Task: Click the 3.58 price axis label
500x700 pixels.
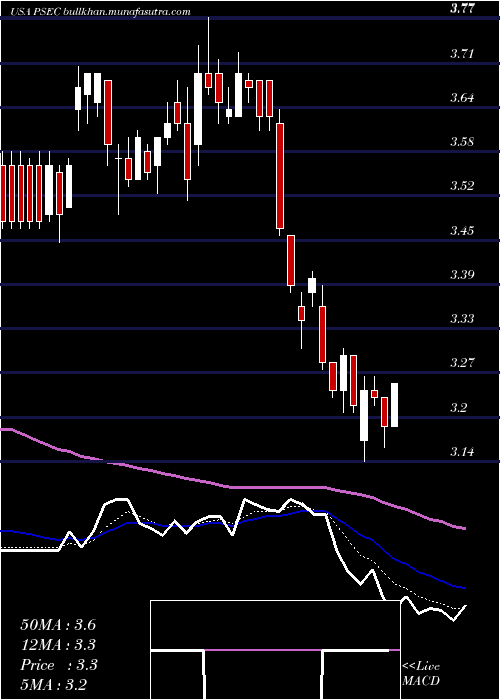Action: tap(462, 142)
